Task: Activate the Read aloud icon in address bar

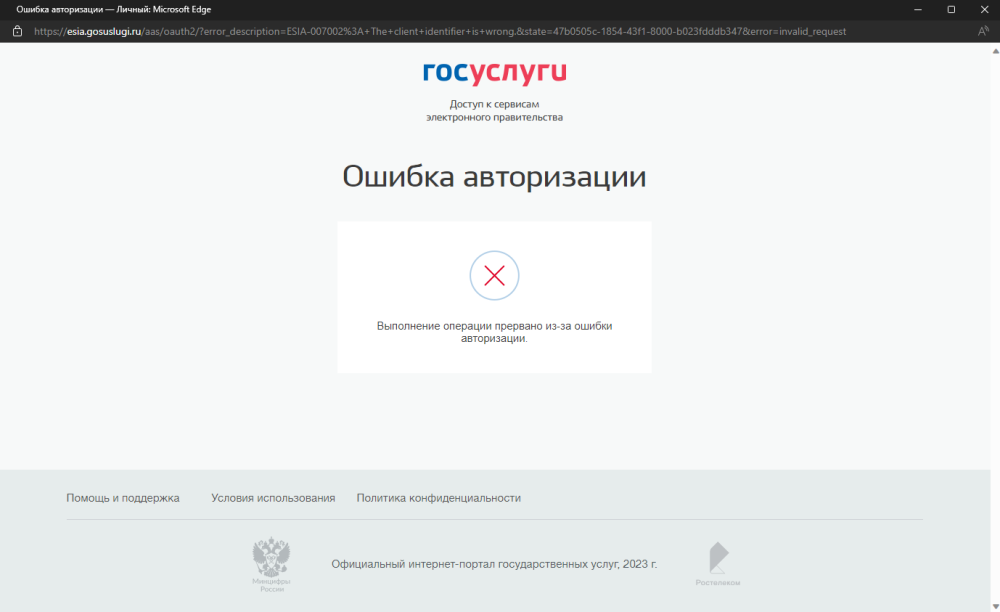Action: pyautogui.click(x=983, y=31)
